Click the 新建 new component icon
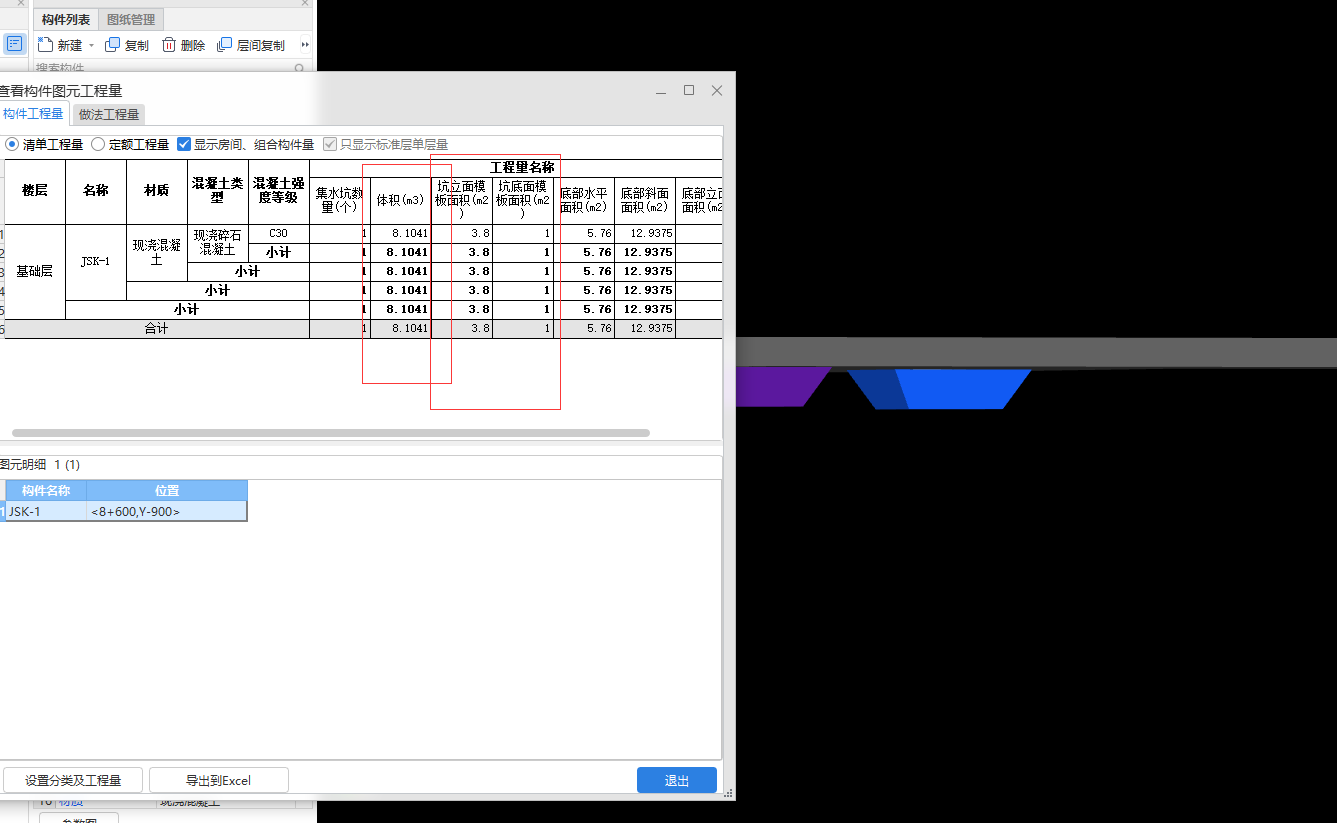 click(45, 45)
